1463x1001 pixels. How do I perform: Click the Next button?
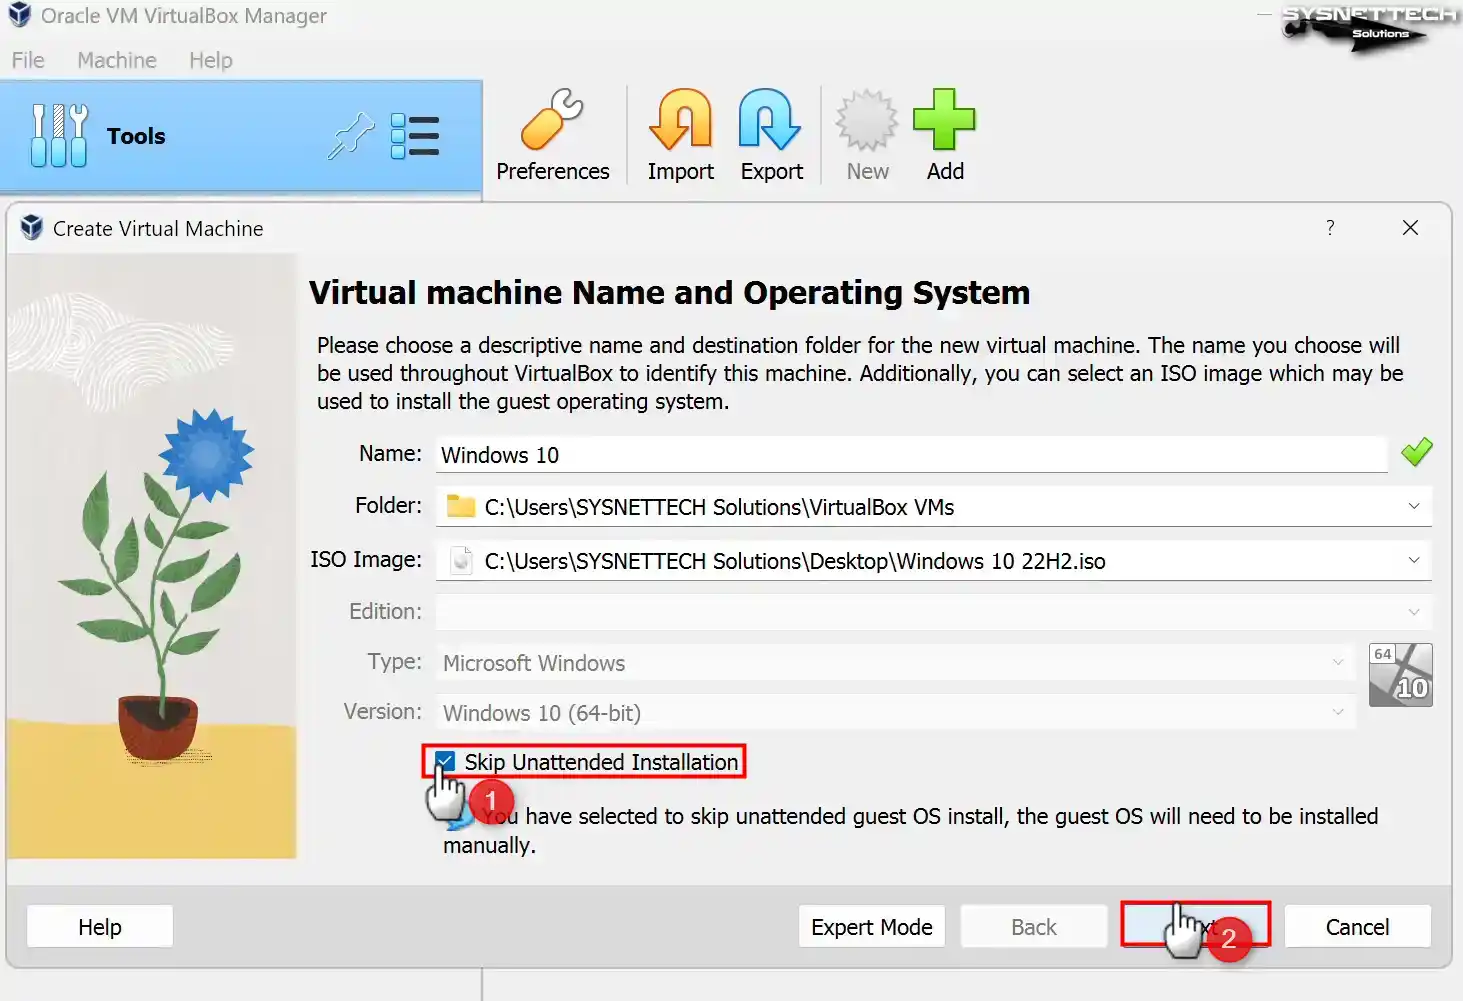tap(1196, 926)
